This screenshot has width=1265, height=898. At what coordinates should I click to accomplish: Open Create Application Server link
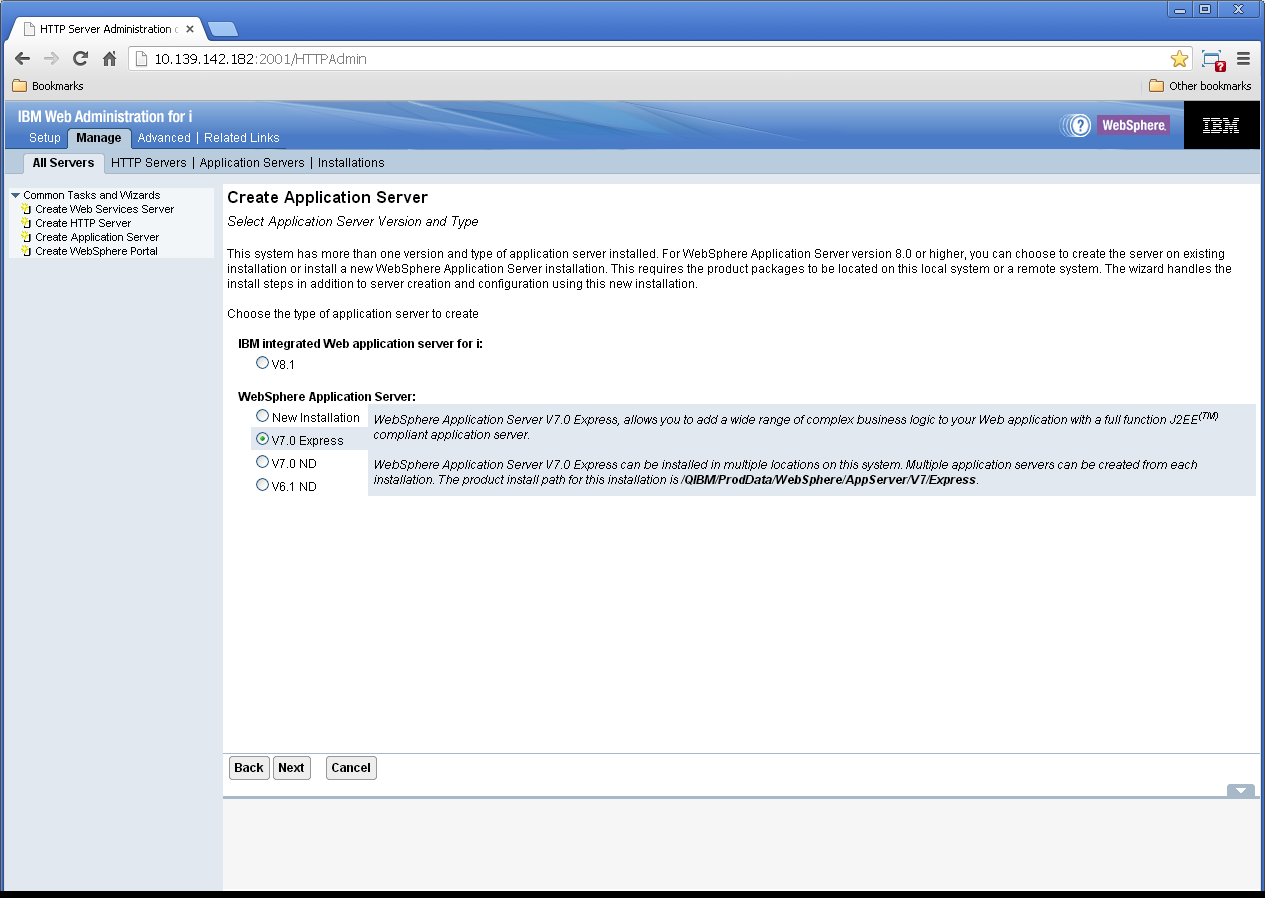pyautogui.click(x=97, y=237)
